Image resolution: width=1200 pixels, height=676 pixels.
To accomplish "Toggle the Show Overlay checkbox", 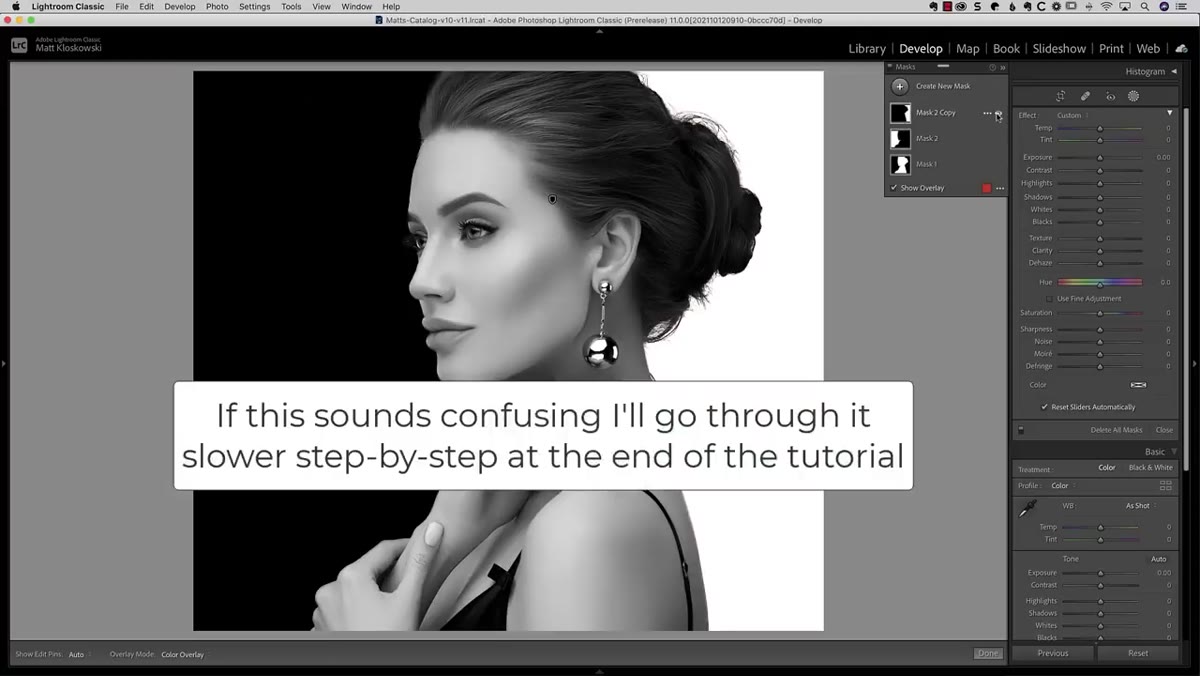I will [x=894, y=188].
